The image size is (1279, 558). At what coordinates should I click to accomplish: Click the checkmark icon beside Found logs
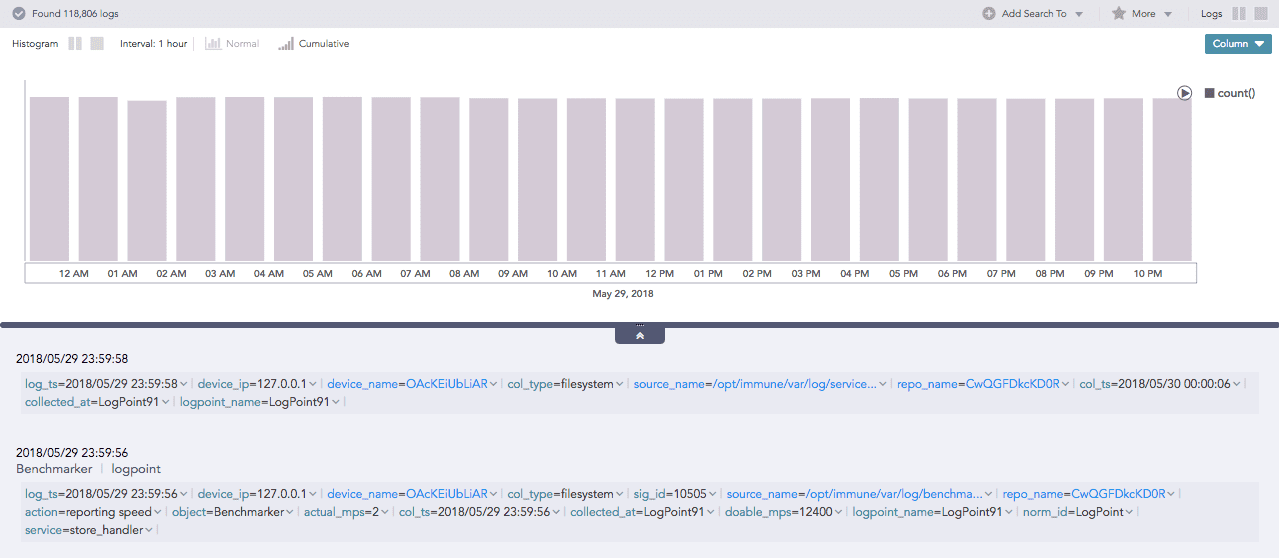18,14
